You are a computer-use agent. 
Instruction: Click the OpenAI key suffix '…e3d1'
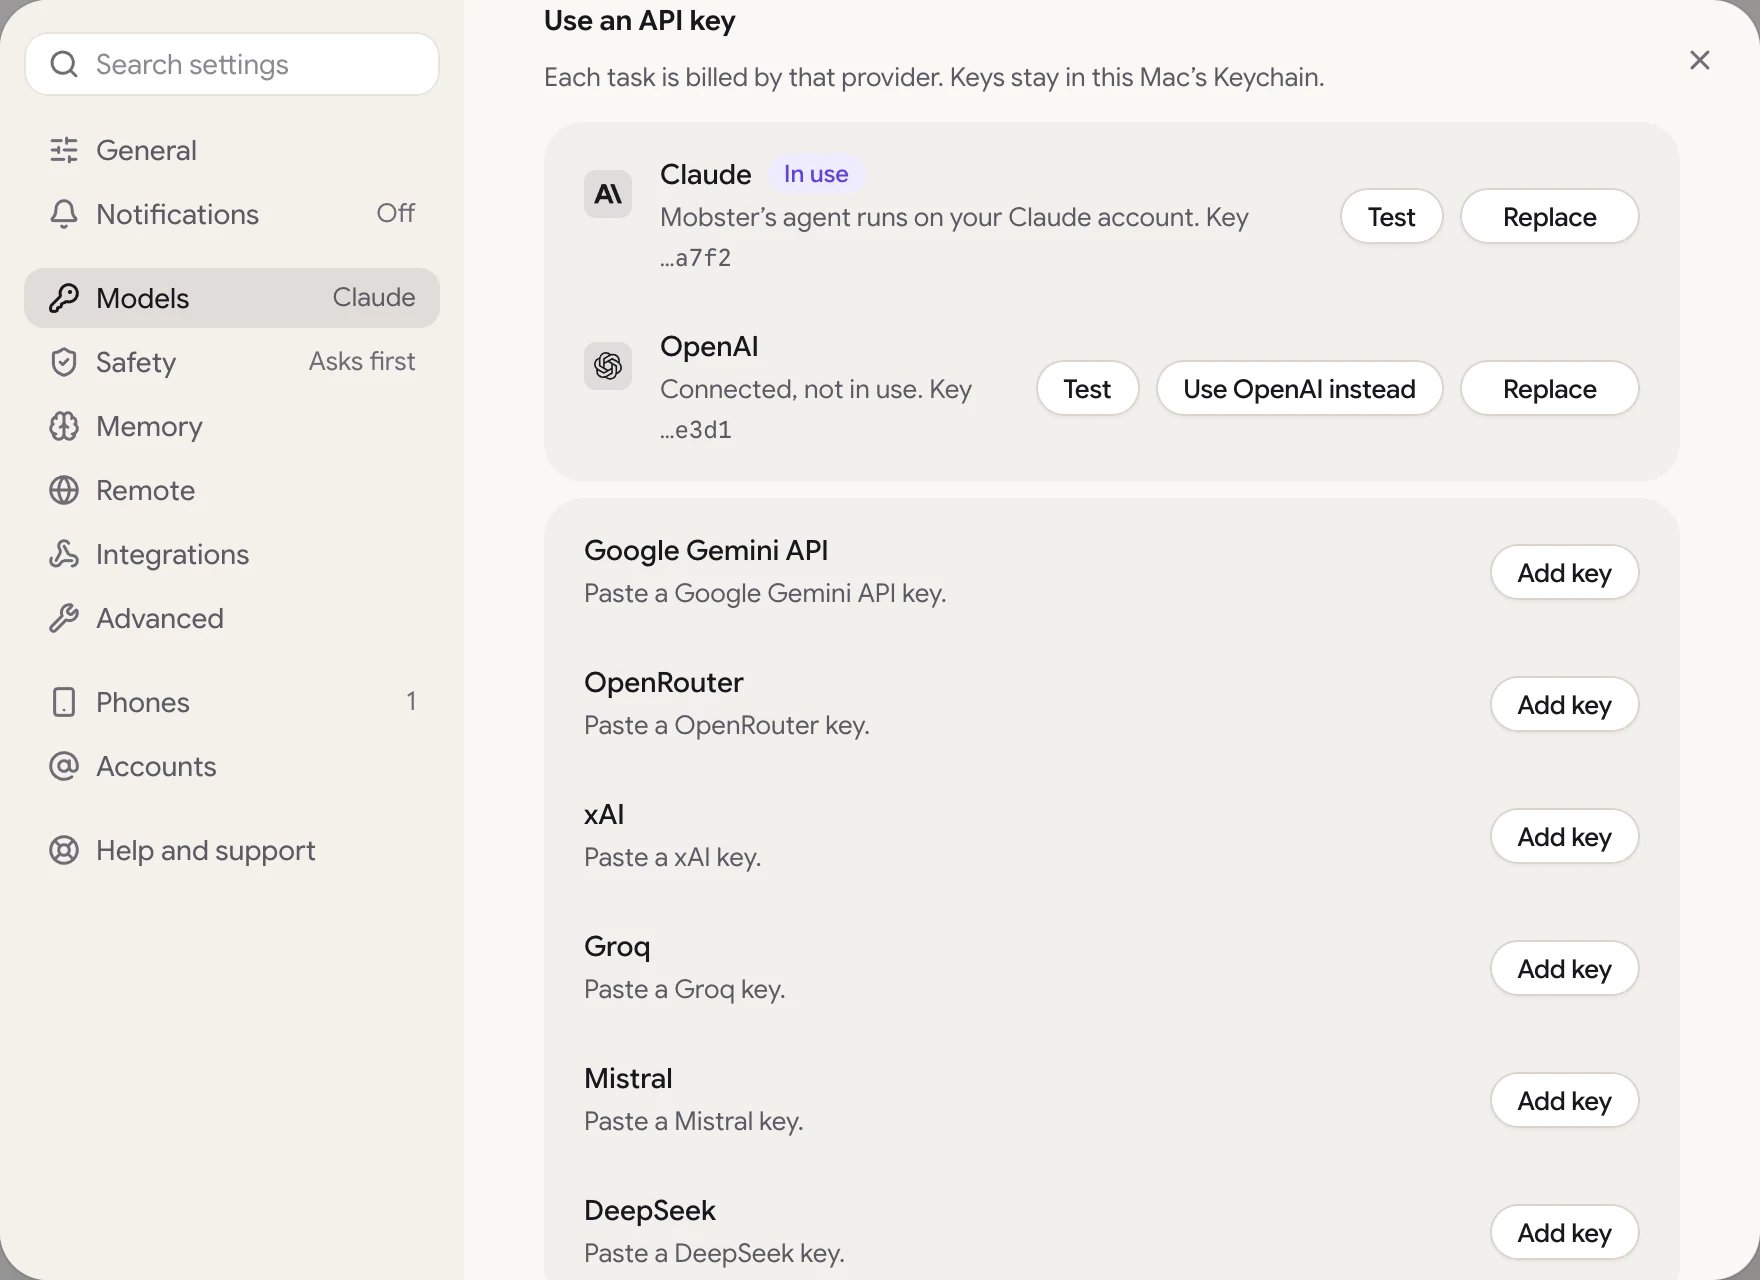(696, 430)
